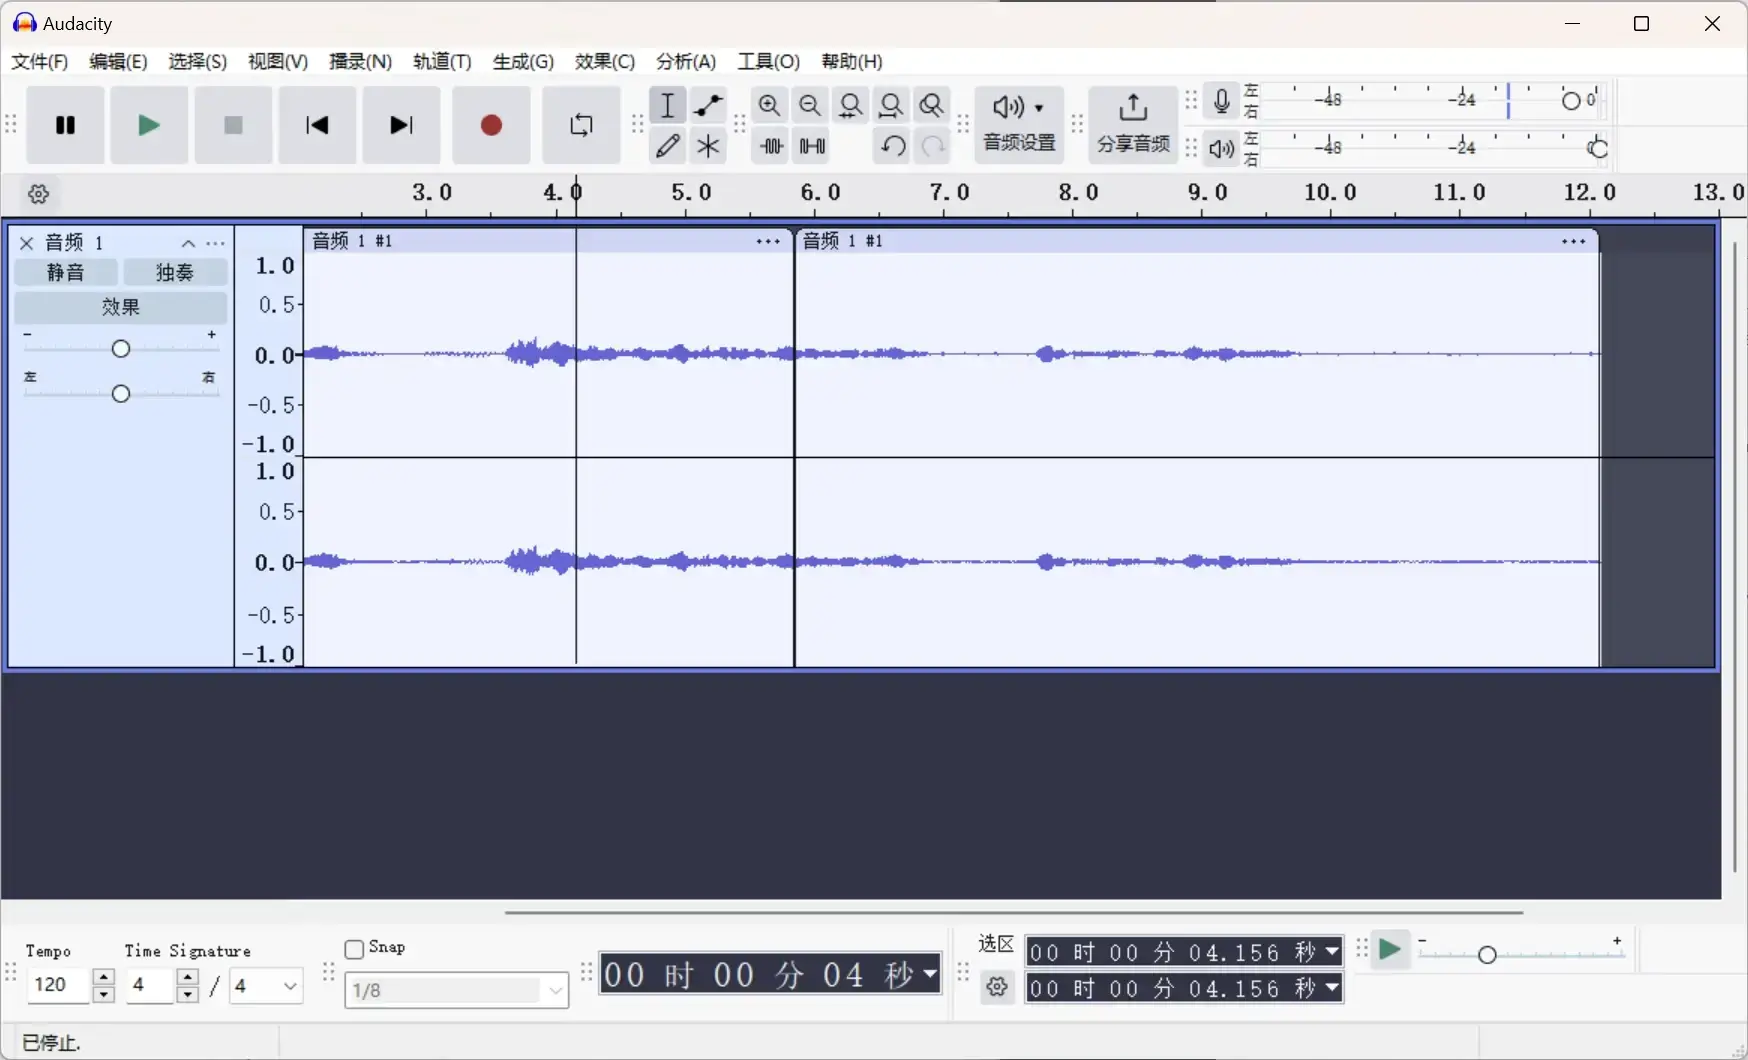Screen dimensions: 1748x1060
Task: Select the envelope tool
Action: (x=709, y=105)
